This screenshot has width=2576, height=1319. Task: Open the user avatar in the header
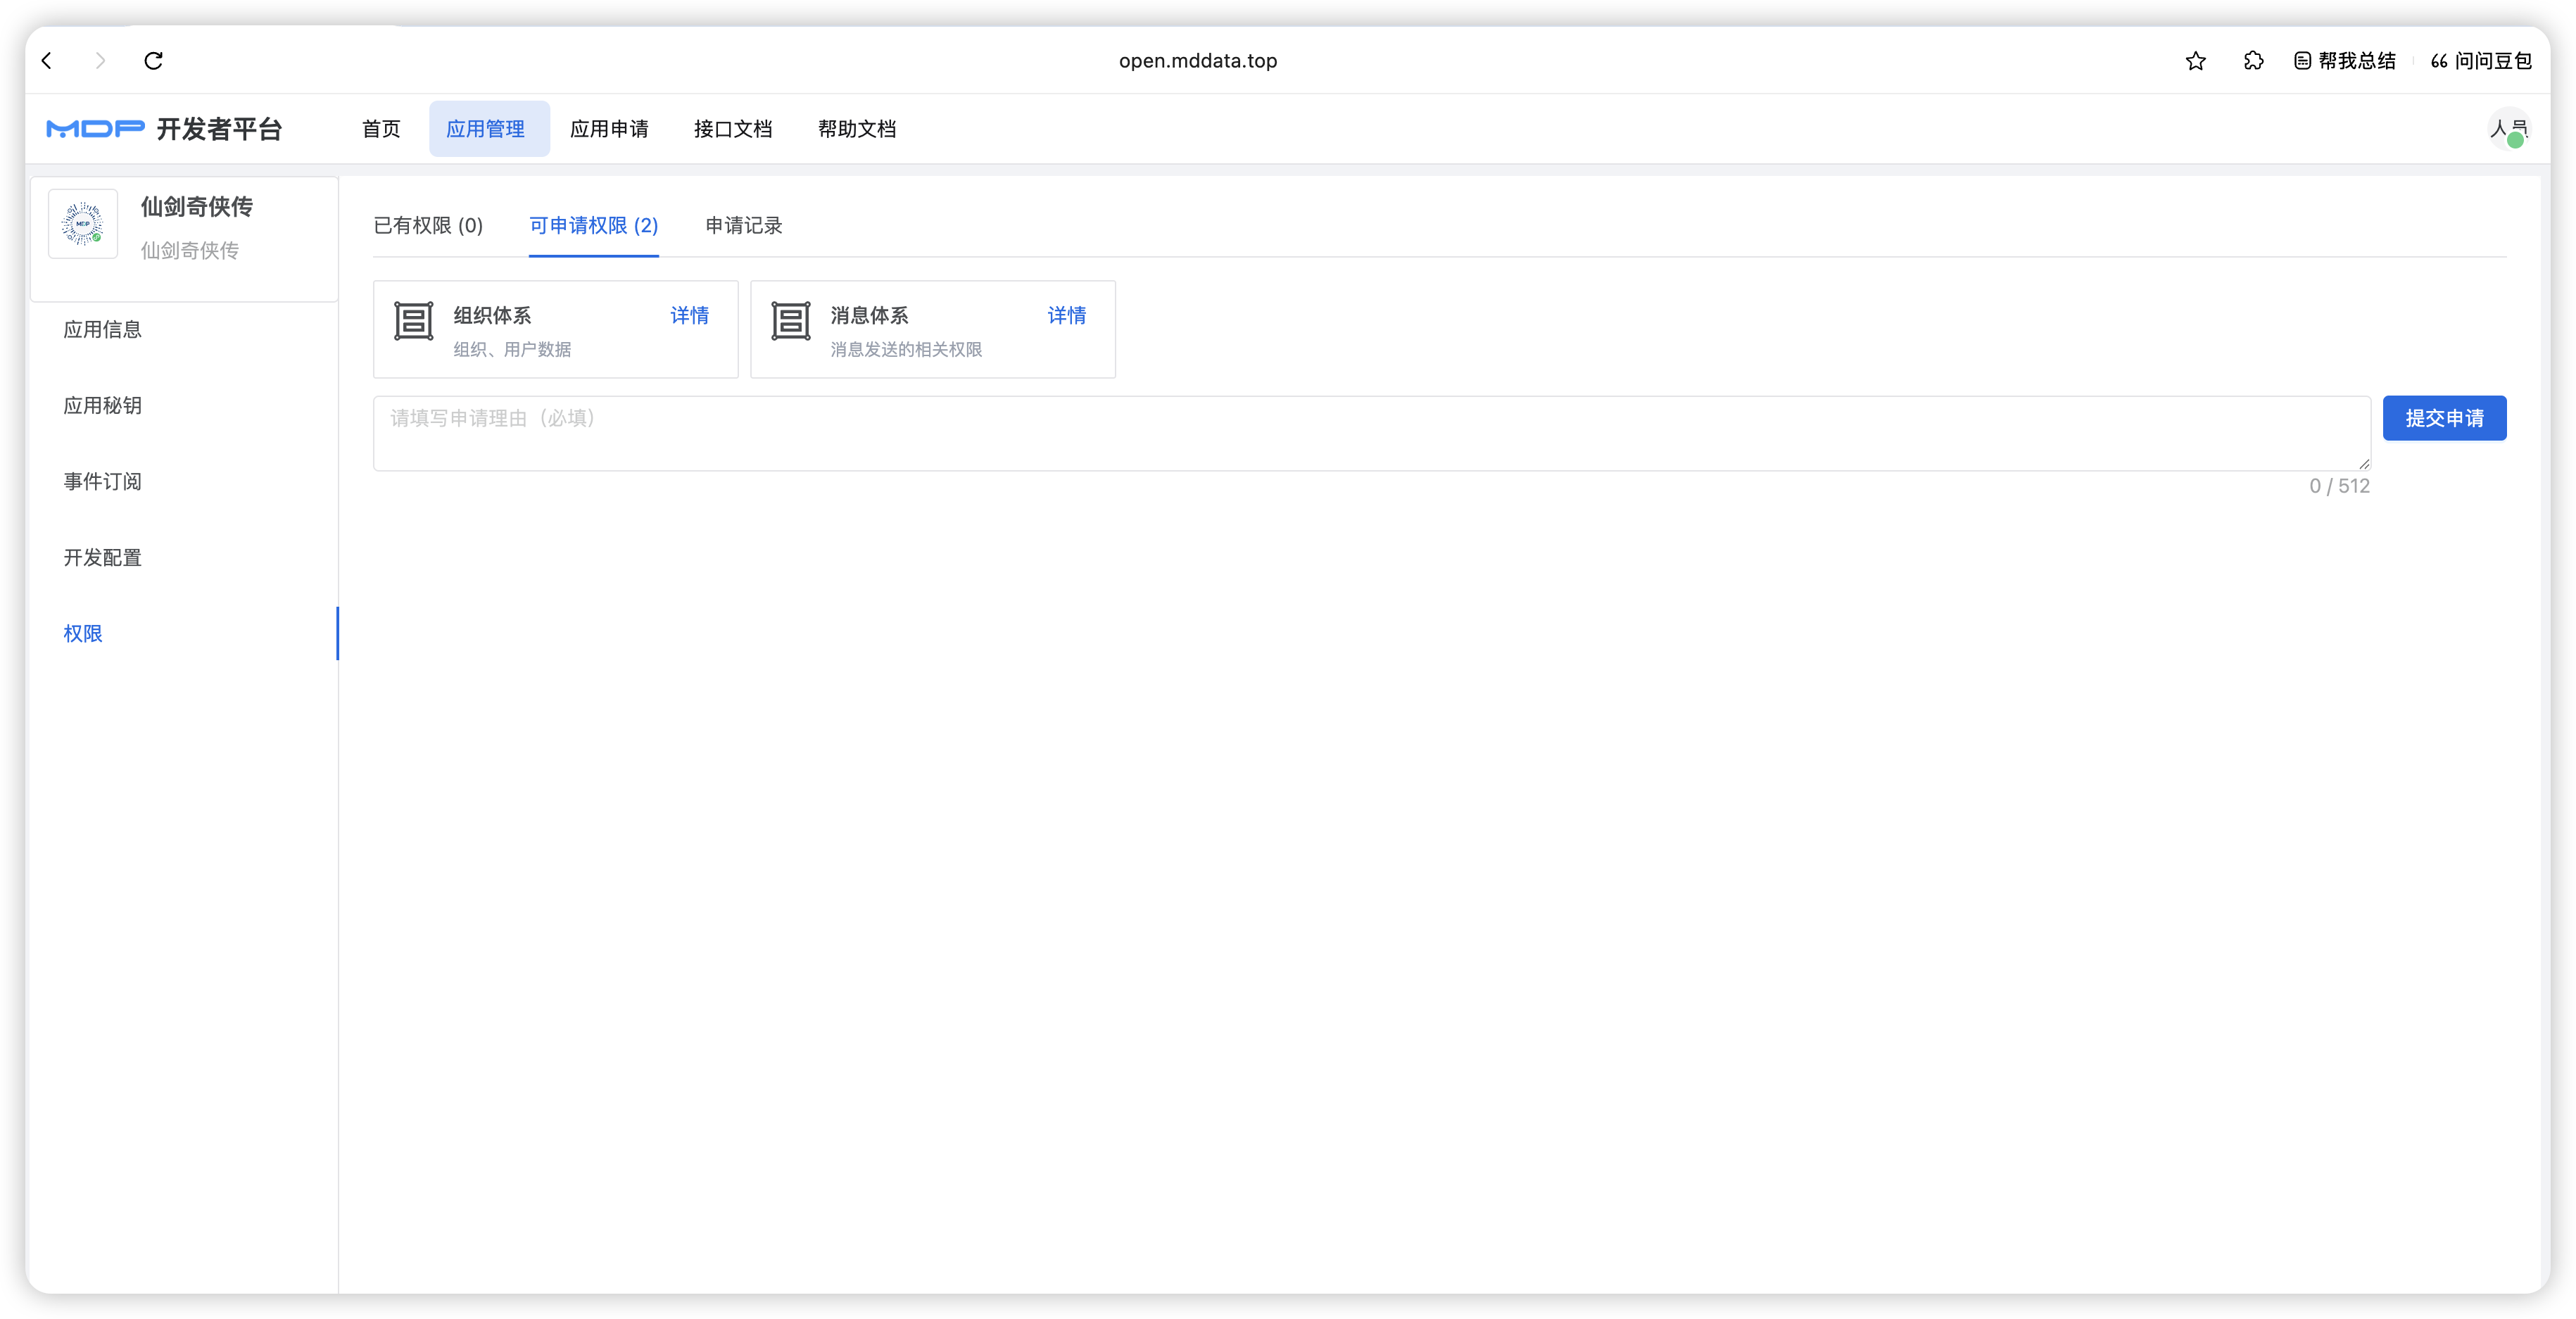[x=2508, y=129]
